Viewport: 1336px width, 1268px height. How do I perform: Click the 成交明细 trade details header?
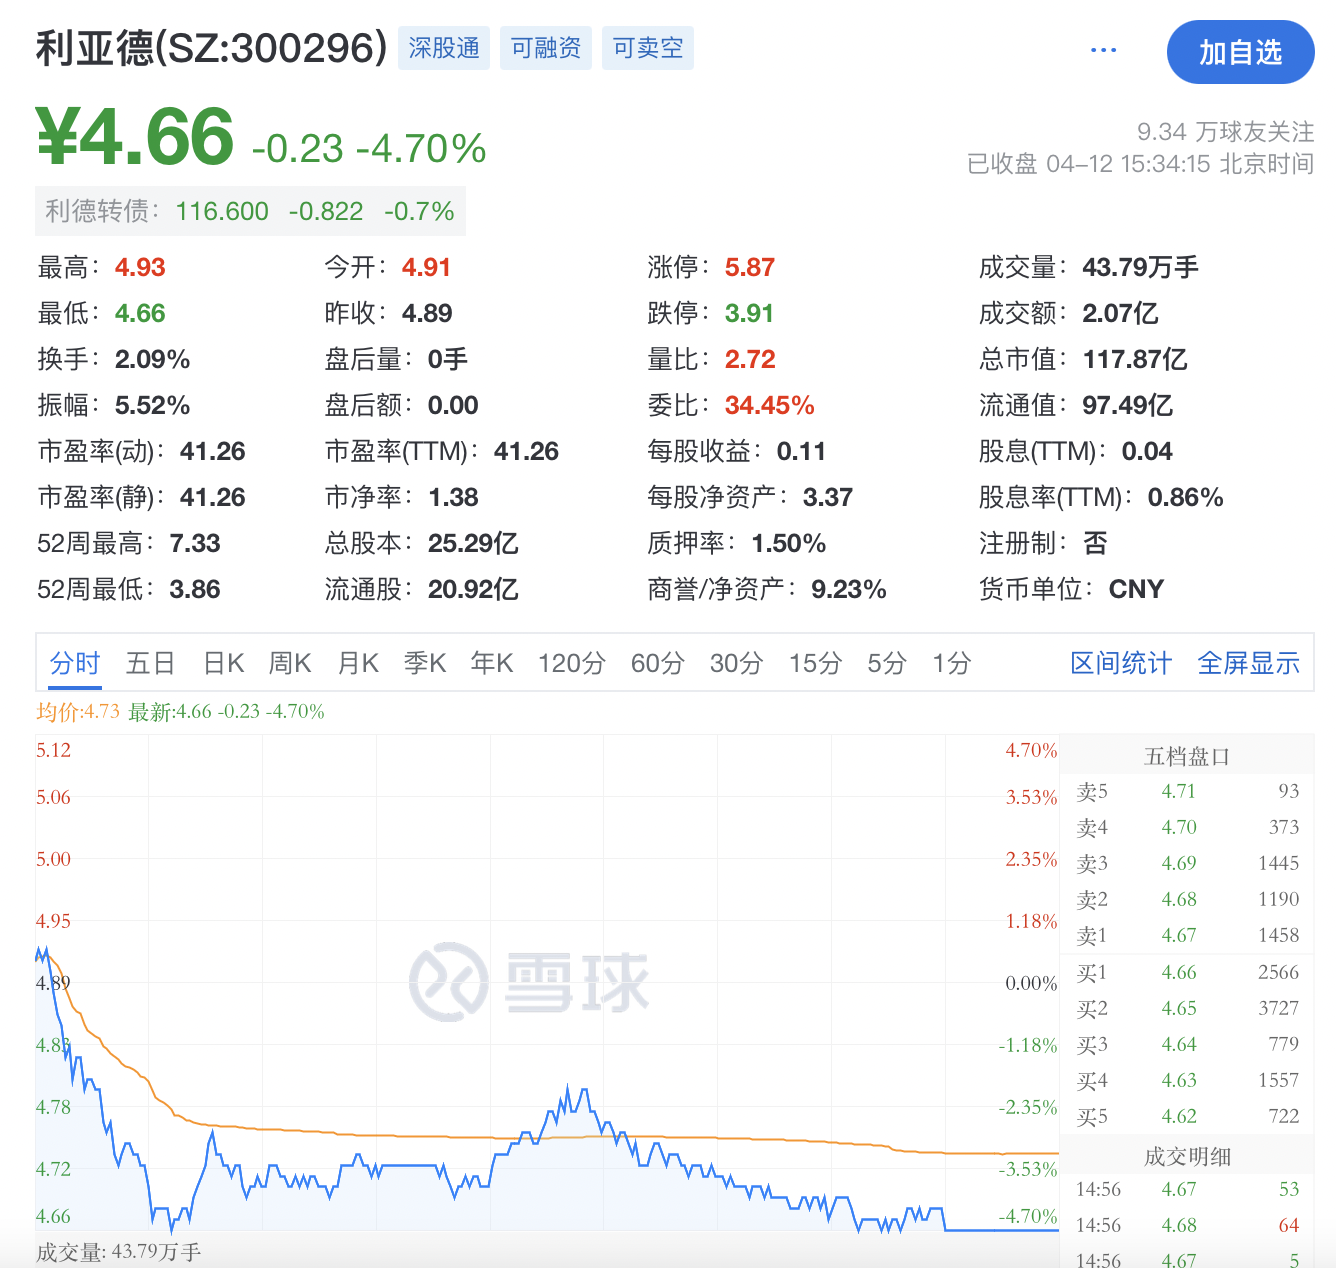coord(1187,1156)
